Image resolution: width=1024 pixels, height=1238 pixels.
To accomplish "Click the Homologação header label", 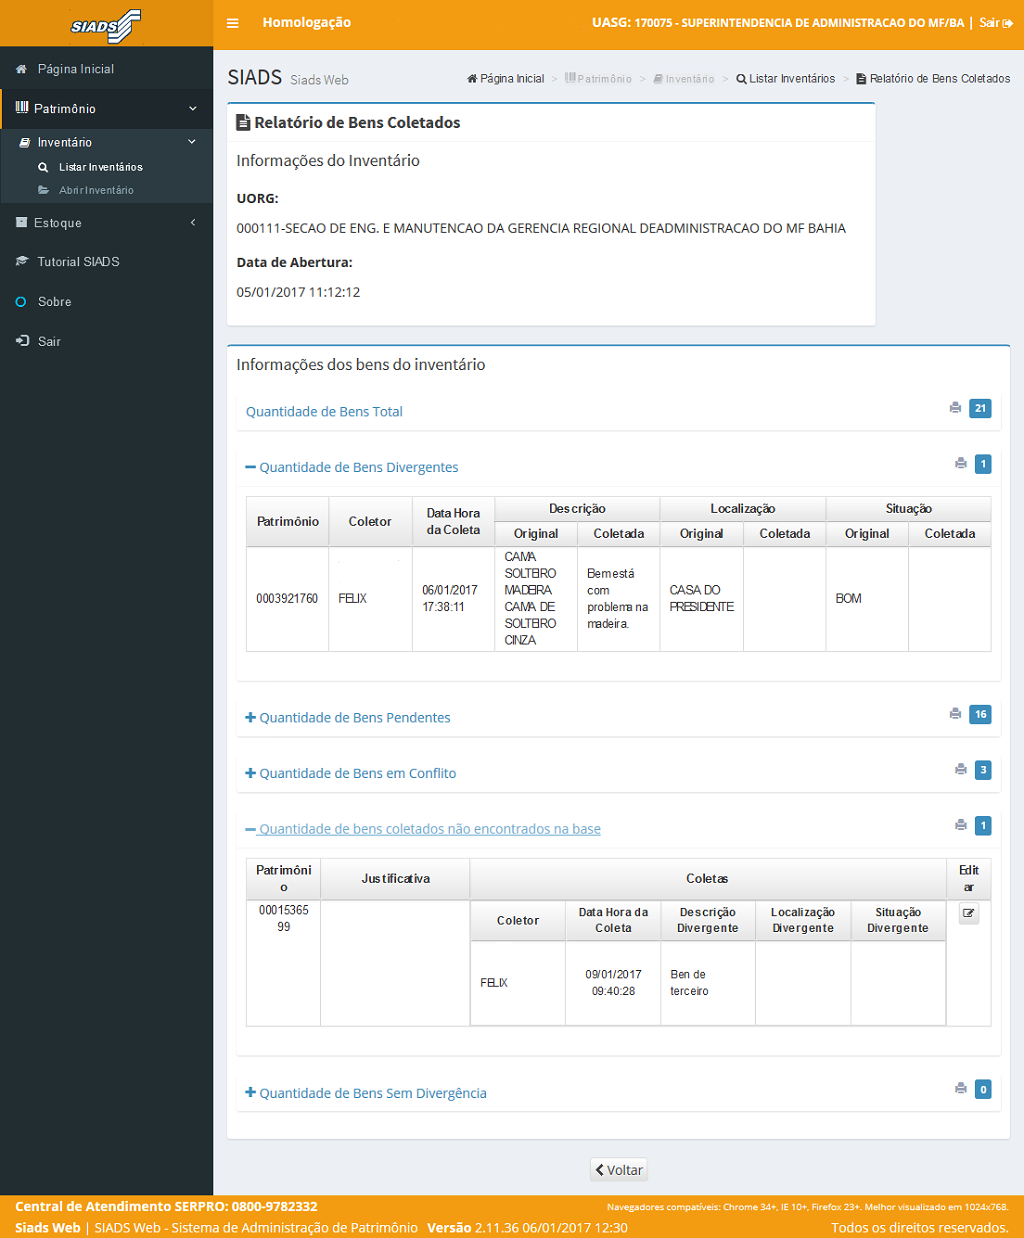I will [x=306, y=23].
